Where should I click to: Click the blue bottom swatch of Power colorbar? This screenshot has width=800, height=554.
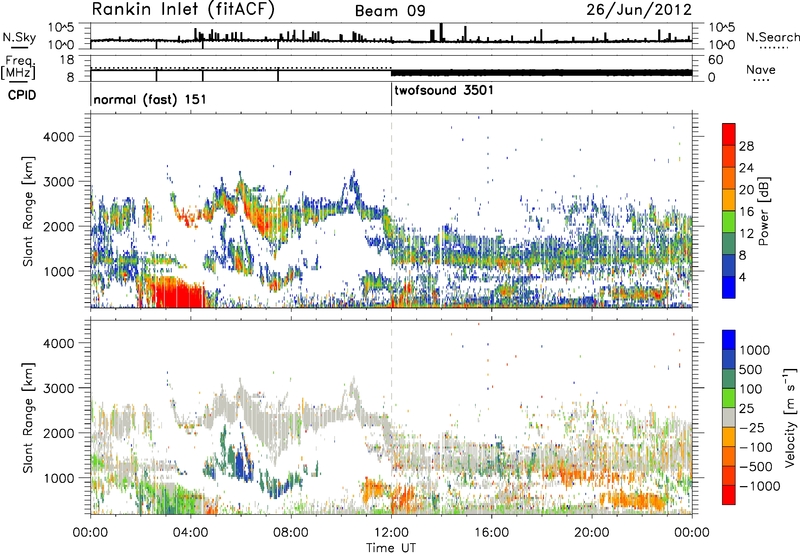pyautogui.click(x=729, y=287)
